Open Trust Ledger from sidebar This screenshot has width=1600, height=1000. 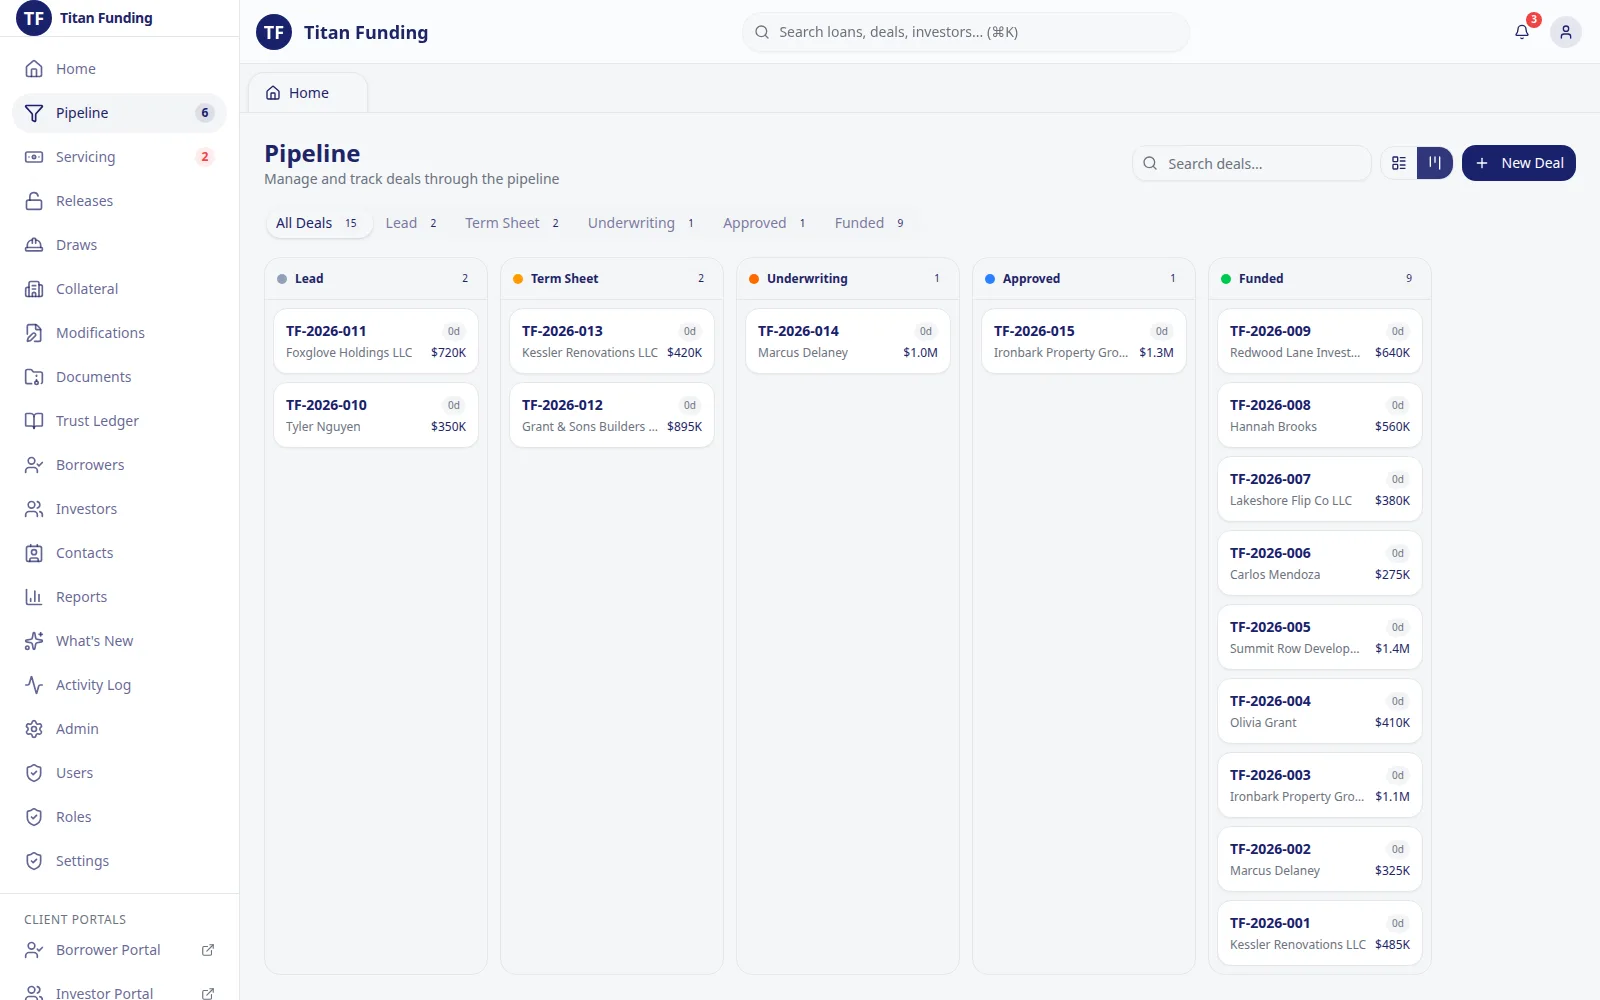119,421
